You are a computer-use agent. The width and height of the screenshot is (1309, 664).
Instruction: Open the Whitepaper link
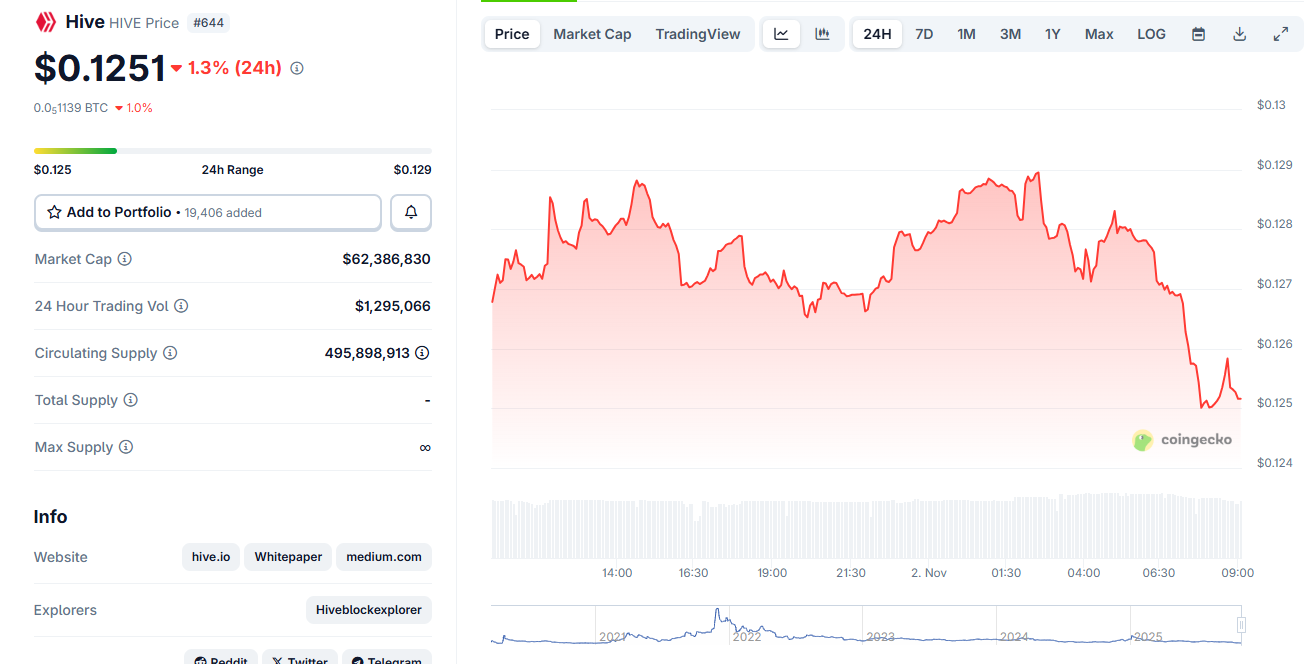[288, 557]
